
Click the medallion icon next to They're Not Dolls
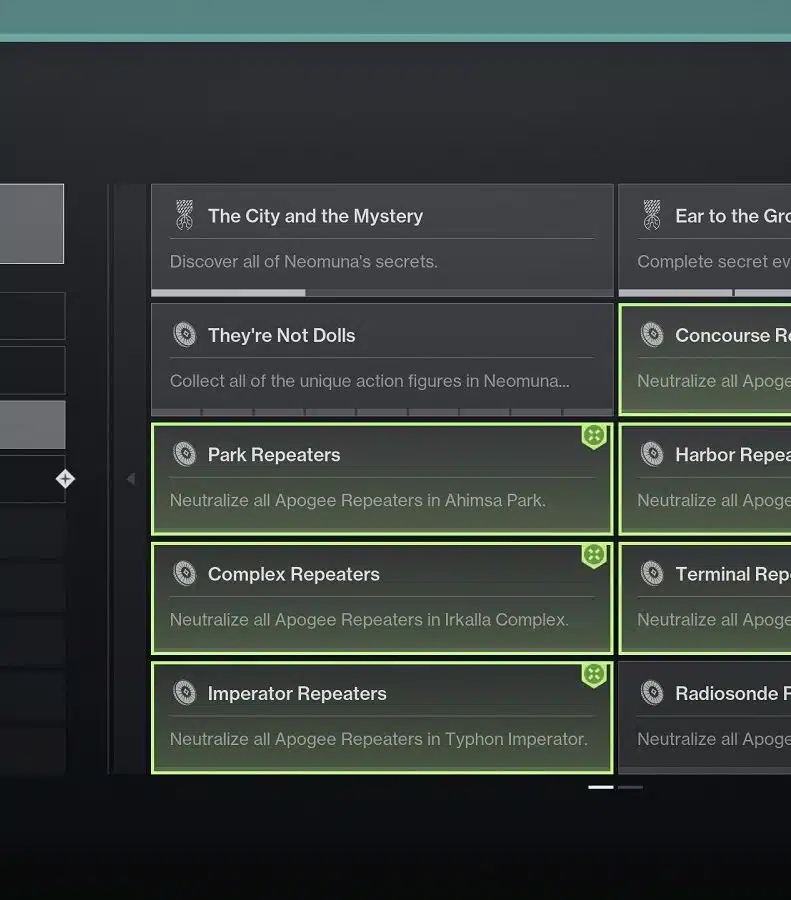point(185,335)
